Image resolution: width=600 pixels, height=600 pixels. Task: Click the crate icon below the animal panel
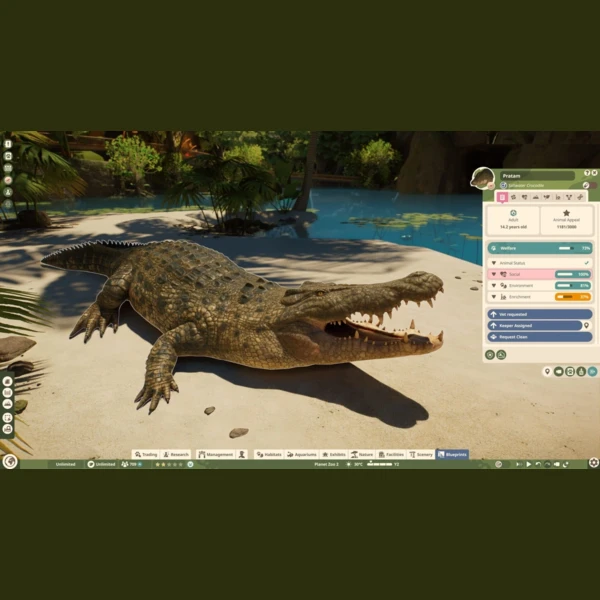[x=570, y=371]
